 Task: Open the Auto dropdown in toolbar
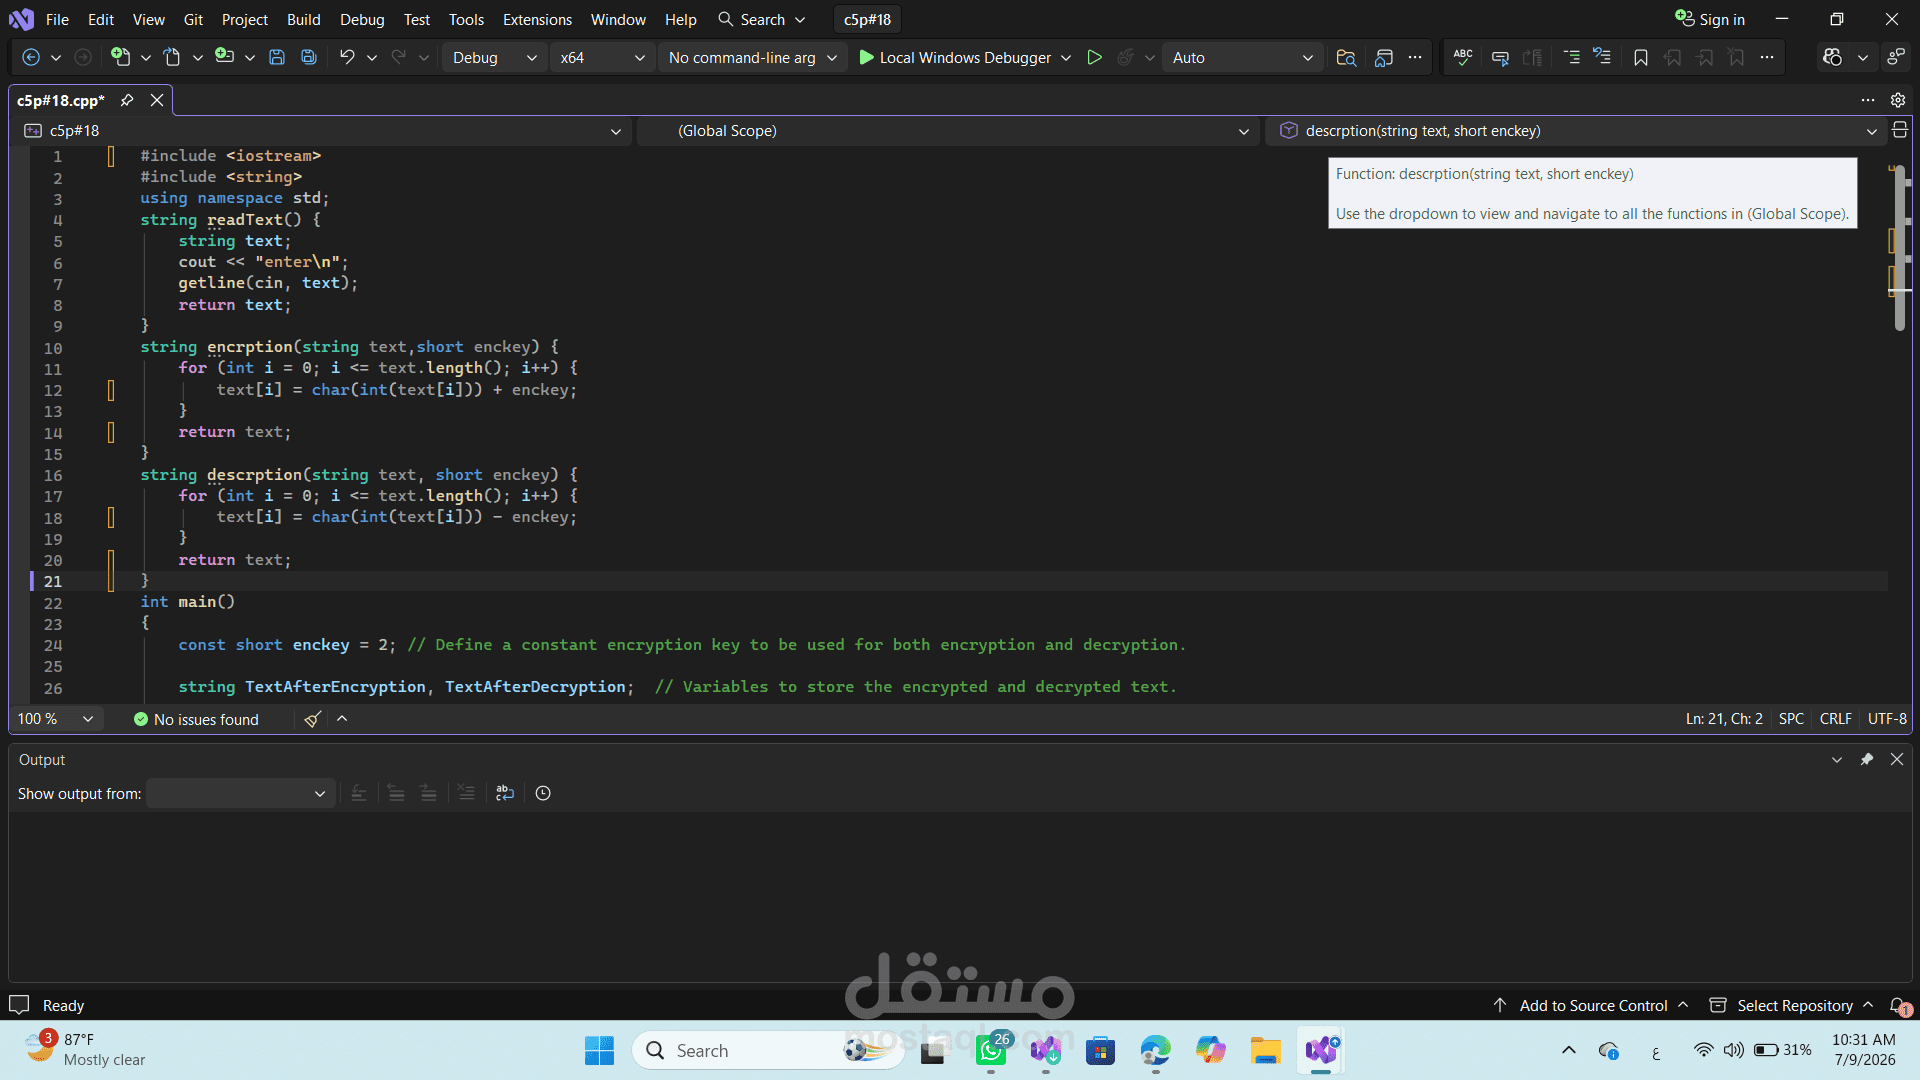1243,58
